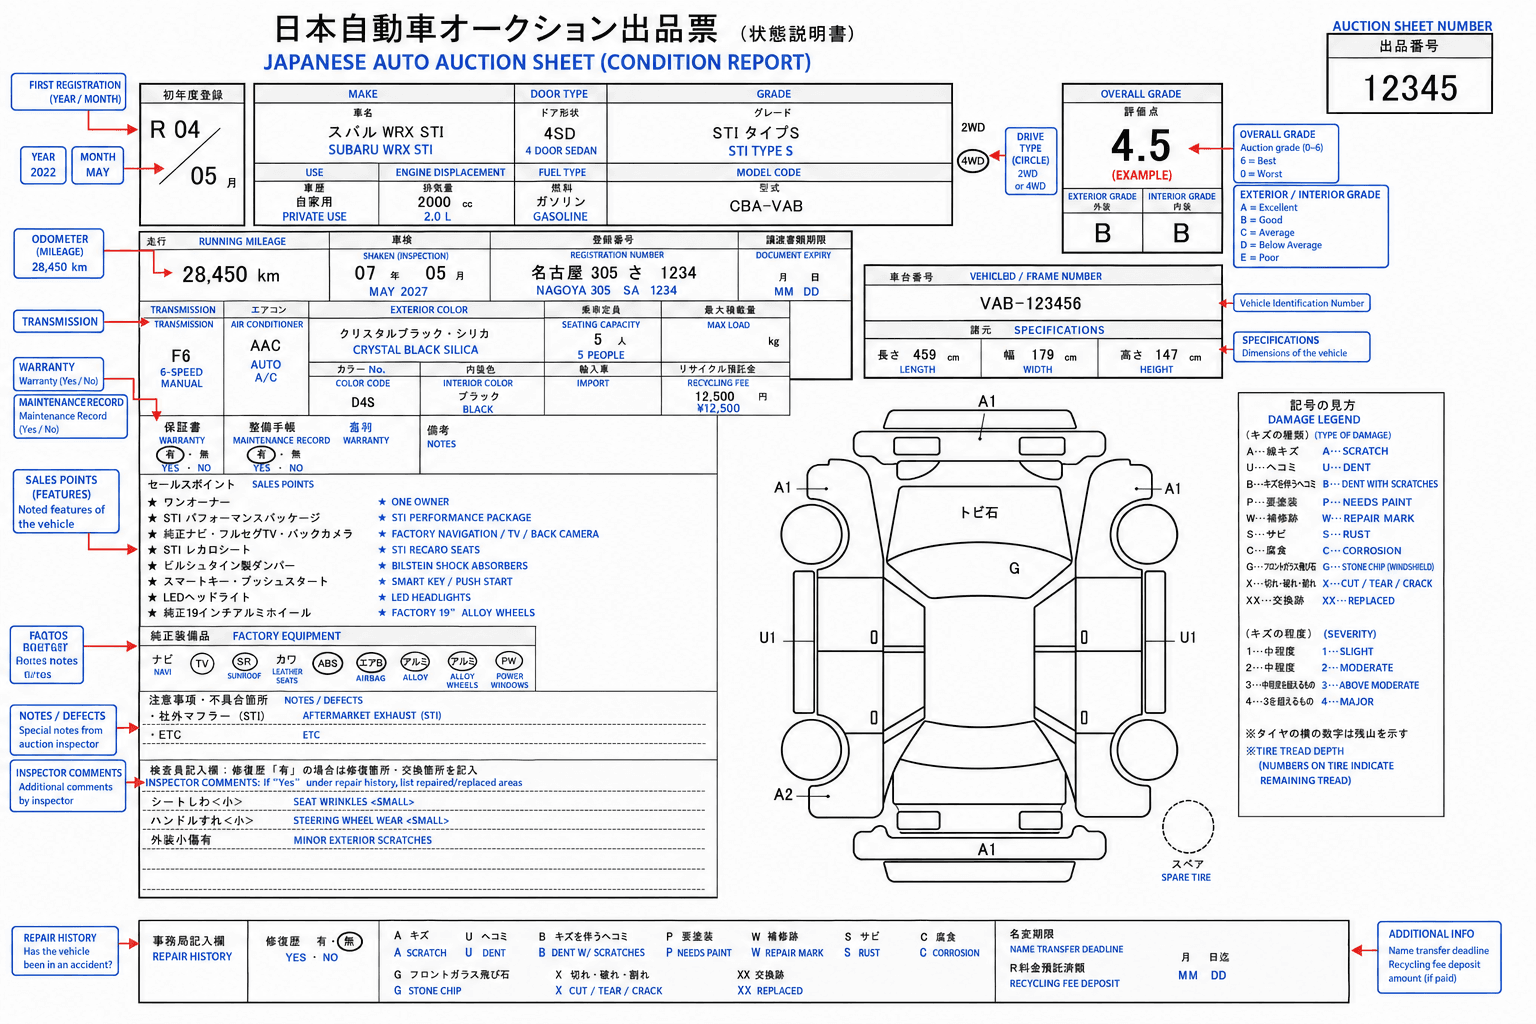The height and width of the screenshot is (1024, 1536).
Task: Click the AUTO A/C air conditioner text
Action: tap(265, 371)
